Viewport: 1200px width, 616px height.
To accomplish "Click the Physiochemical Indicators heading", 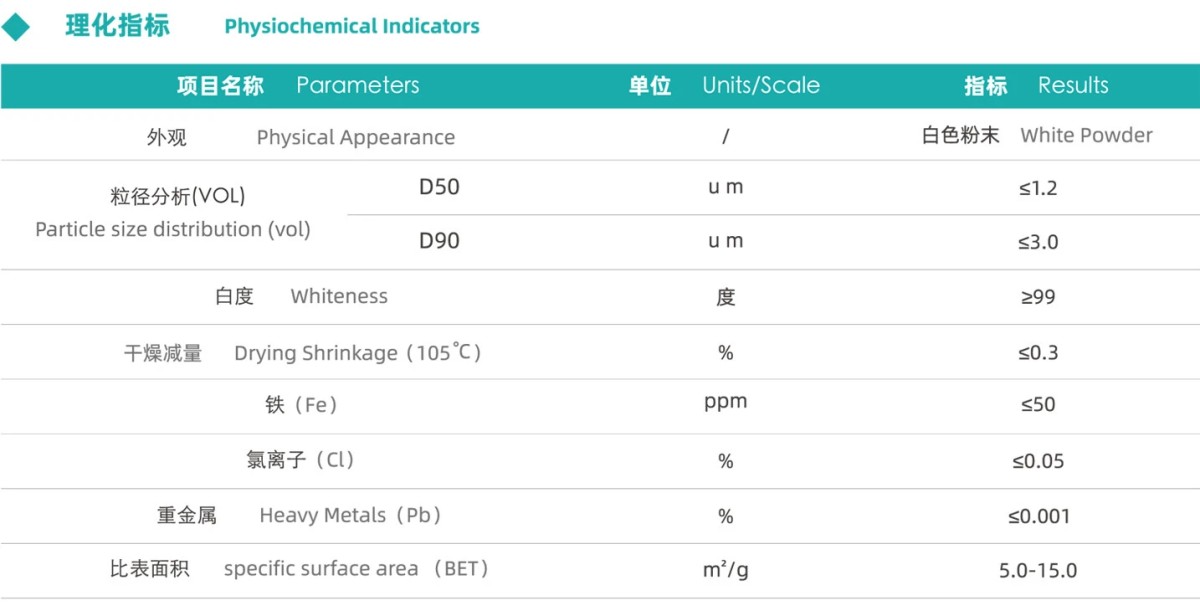I will tap(351, 27).
